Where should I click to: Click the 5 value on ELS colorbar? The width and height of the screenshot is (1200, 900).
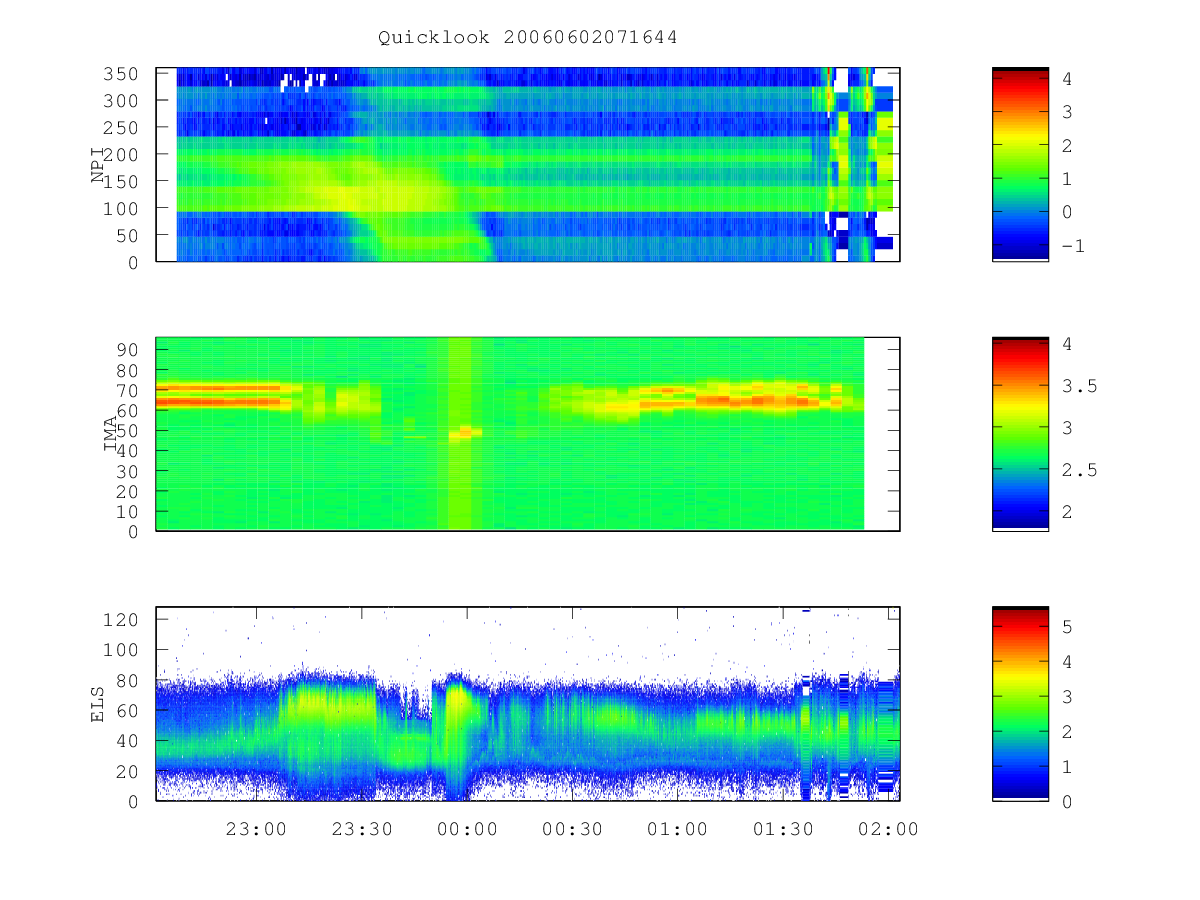click(1066, 626)
